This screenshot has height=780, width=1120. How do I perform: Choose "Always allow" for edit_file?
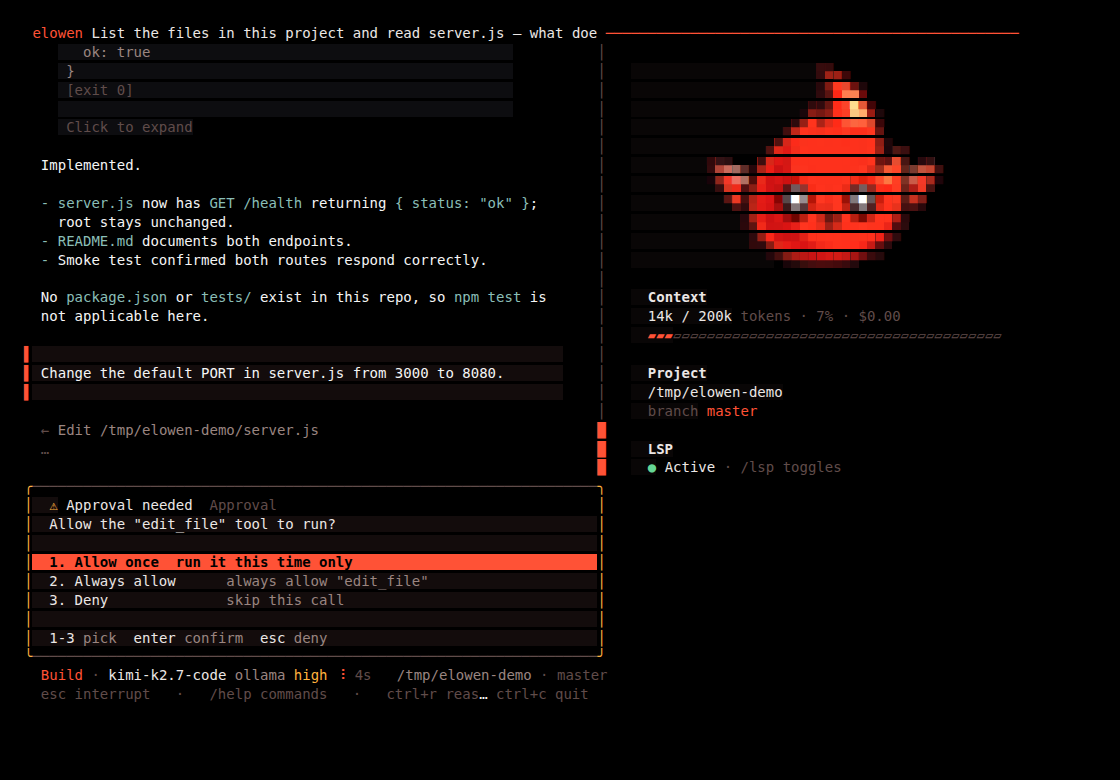point(314,581)
